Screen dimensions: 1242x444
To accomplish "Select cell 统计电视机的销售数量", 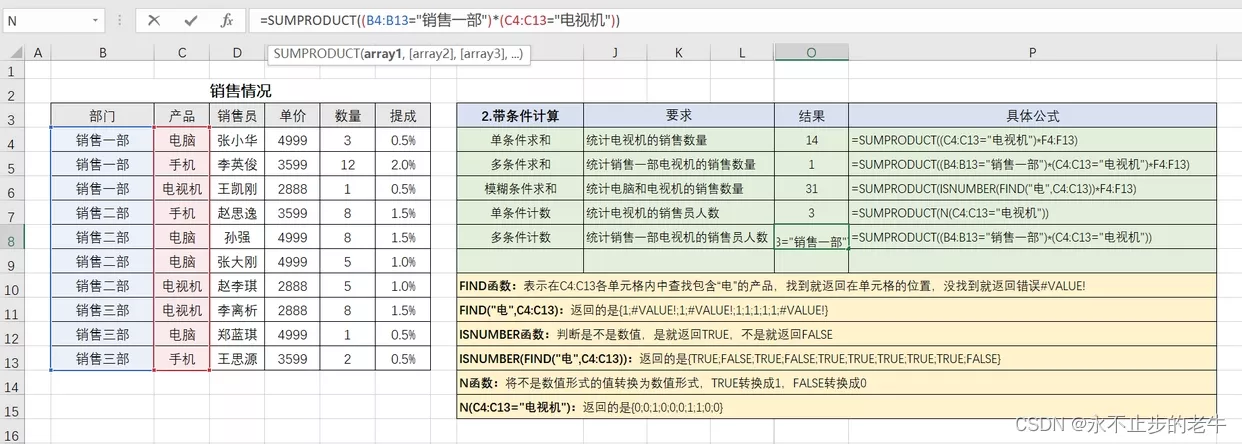I will [x=678, y=140].
